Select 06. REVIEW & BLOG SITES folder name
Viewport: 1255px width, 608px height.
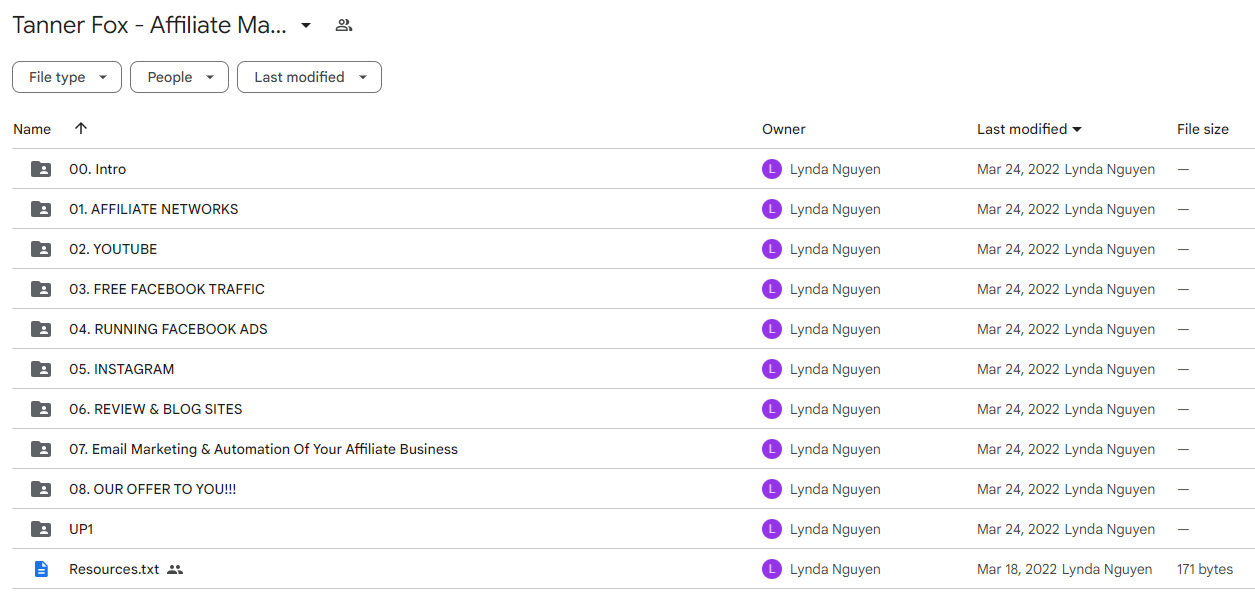(x=156, y=409)
